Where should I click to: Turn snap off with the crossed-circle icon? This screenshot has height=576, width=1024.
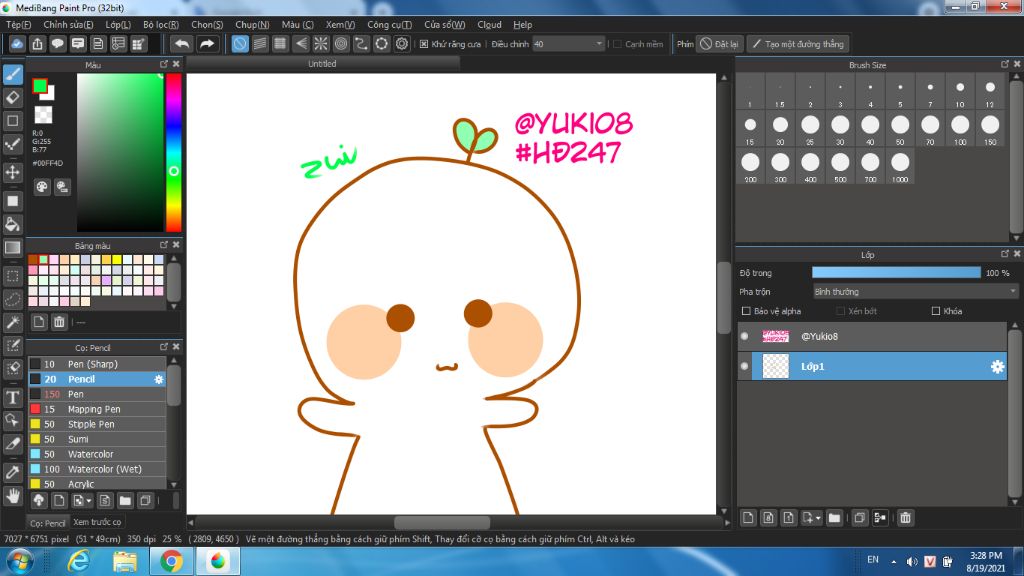[240, 44]
